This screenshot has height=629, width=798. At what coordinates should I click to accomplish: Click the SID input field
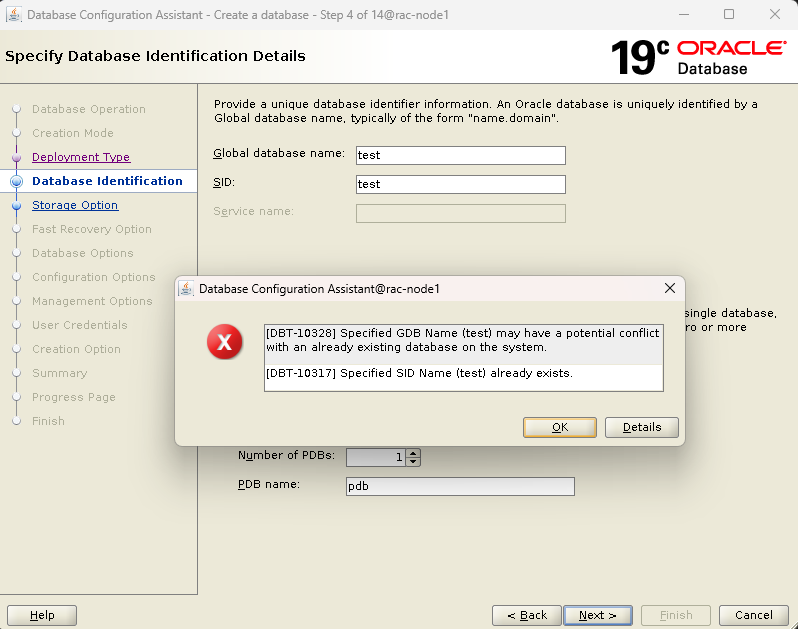click(461, 184)
